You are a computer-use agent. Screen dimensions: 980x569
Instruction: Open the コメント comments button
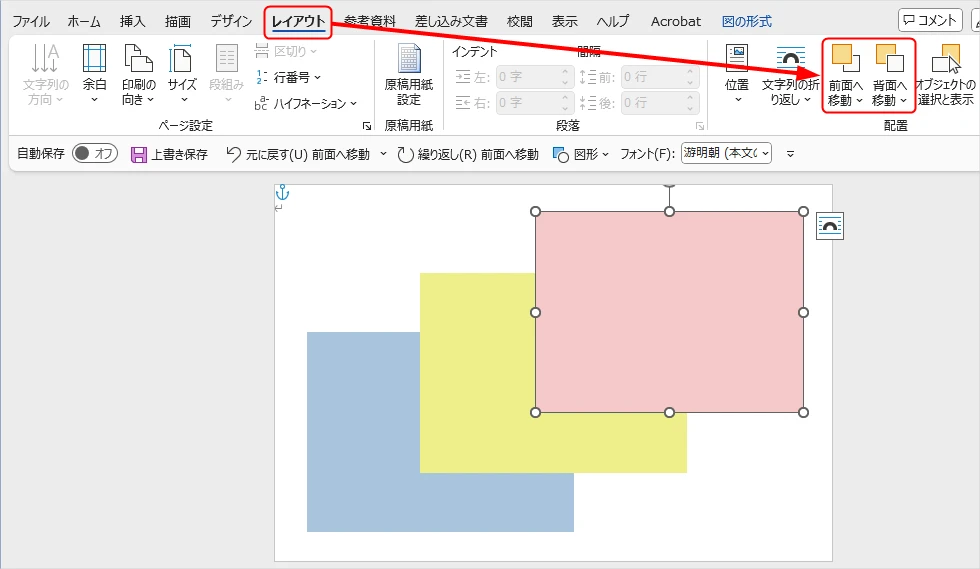click(930, 21)
